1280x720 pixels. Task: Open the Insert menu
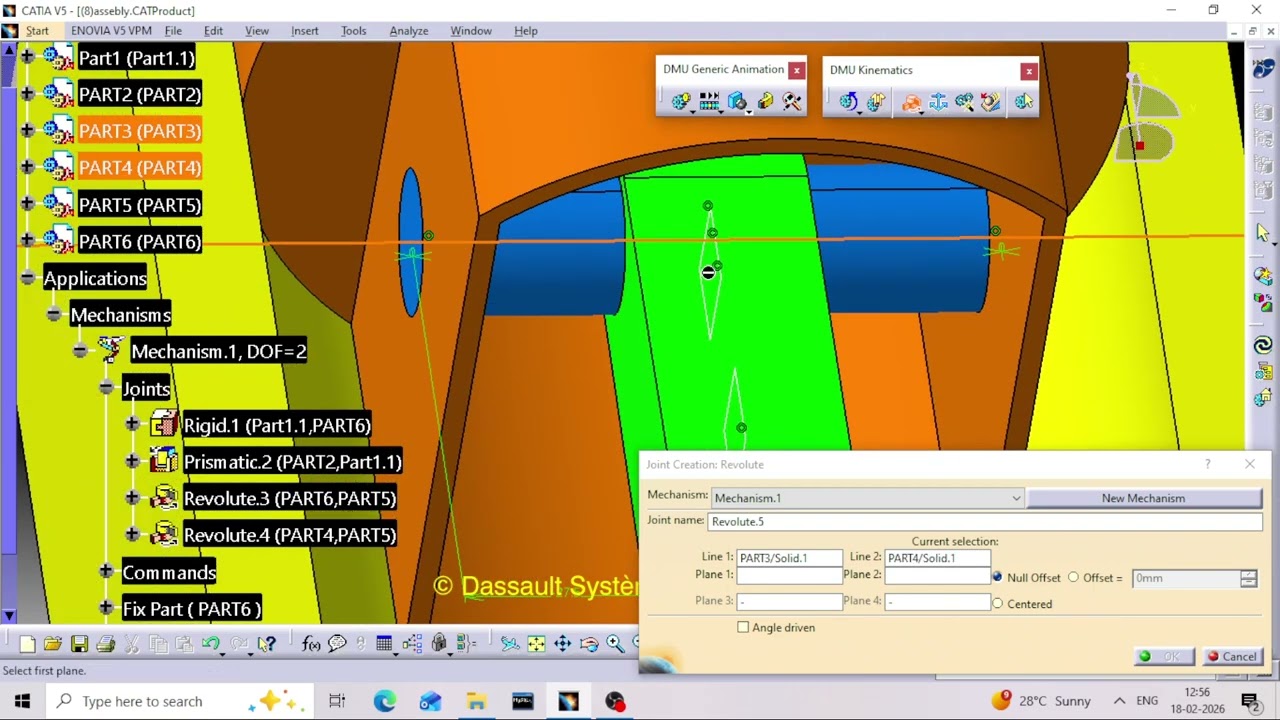(x=305, y=31)
